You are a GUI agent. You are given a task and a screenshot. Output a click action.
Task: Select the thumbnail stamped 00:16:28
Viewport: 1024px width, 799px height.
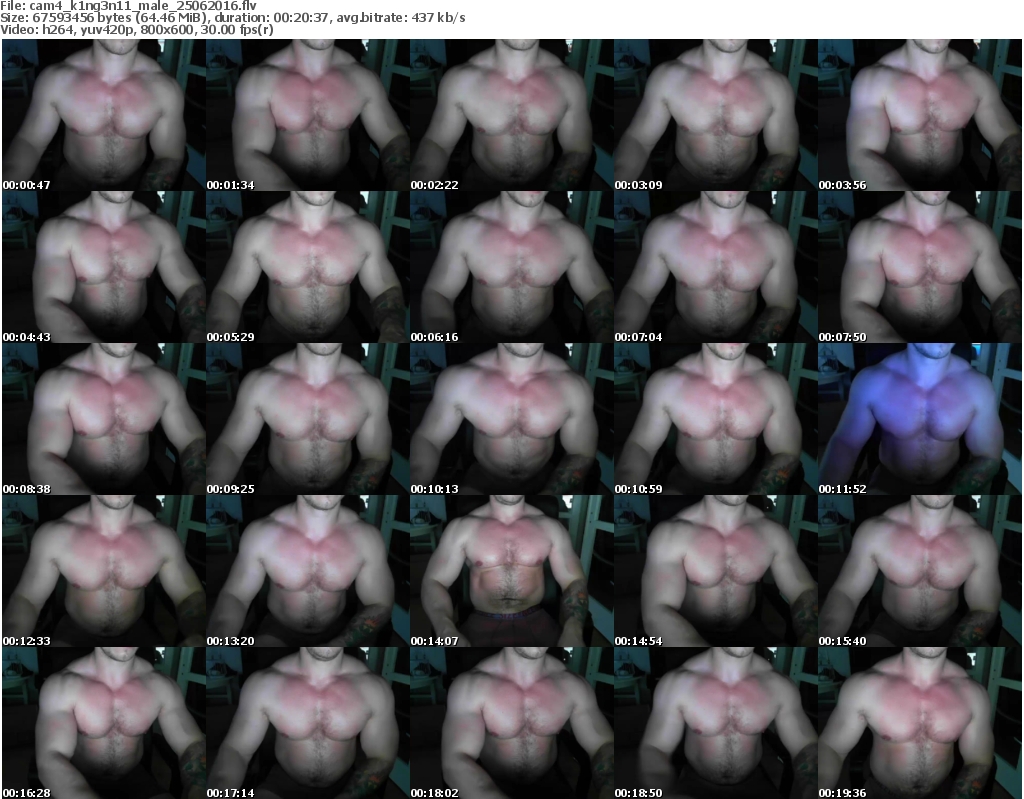coord(104,723)
